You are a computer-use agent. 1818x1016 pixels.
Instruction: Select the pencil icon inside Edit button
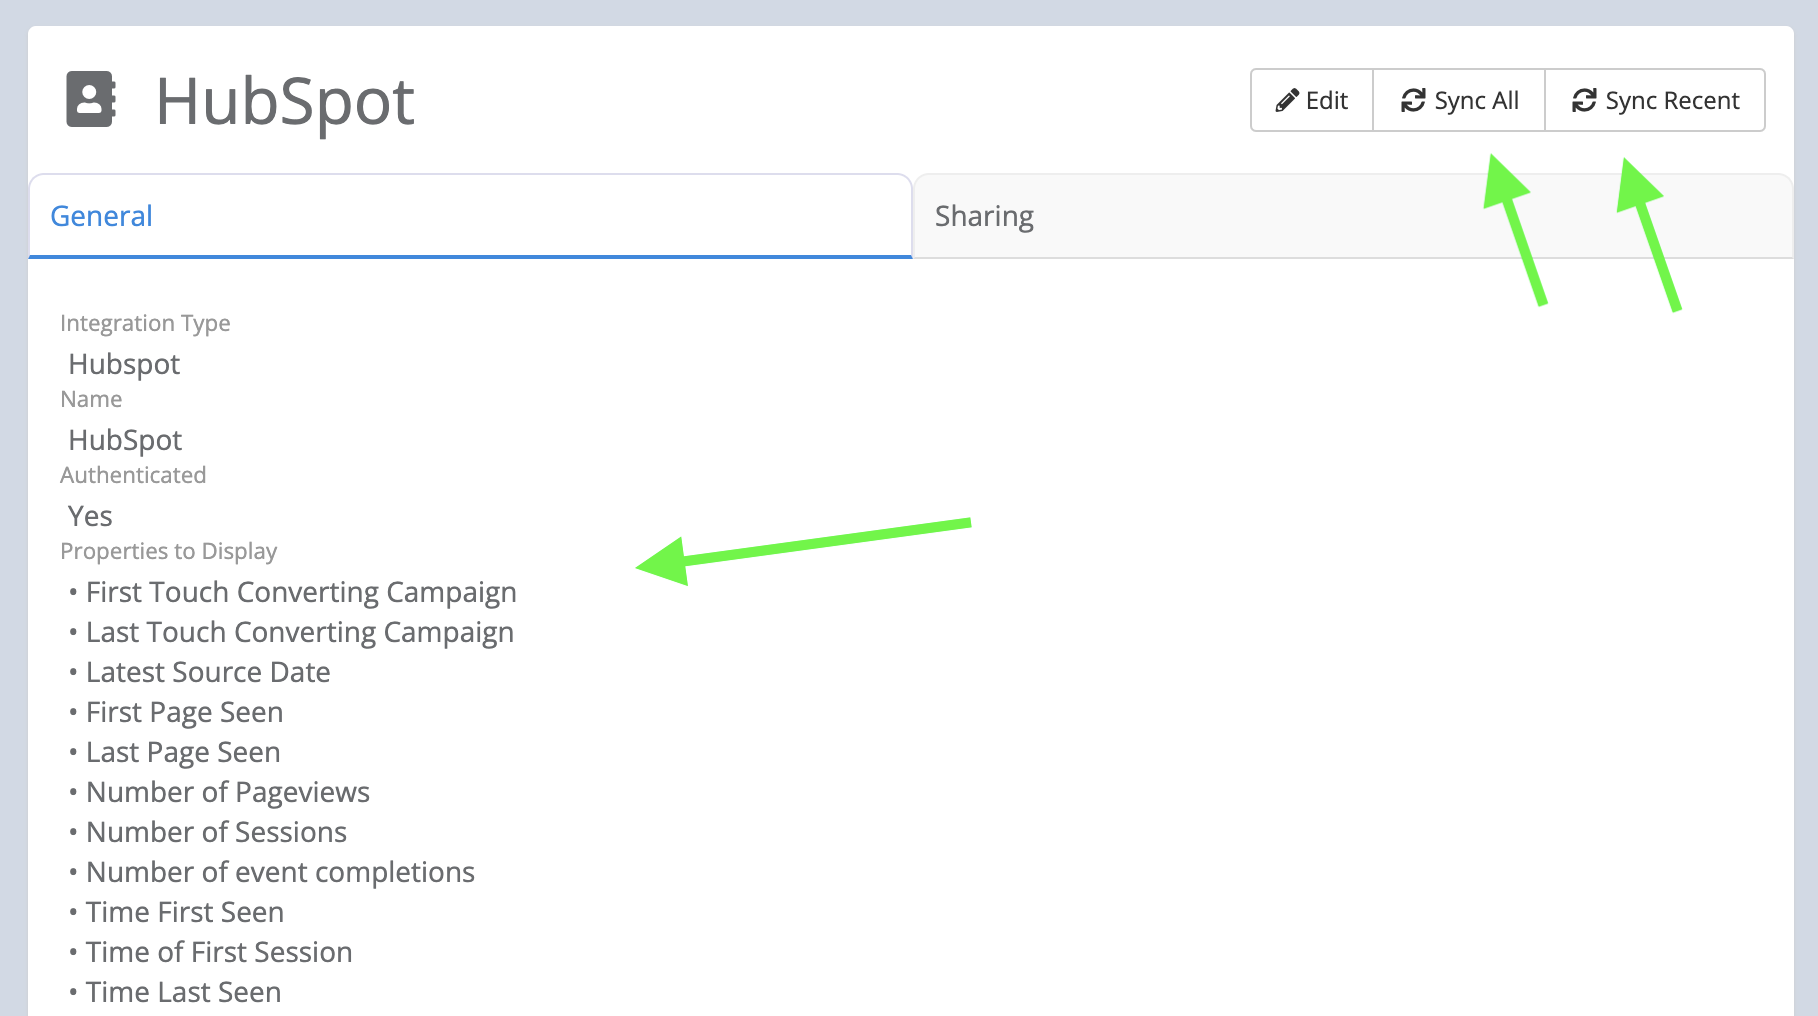1288,100
